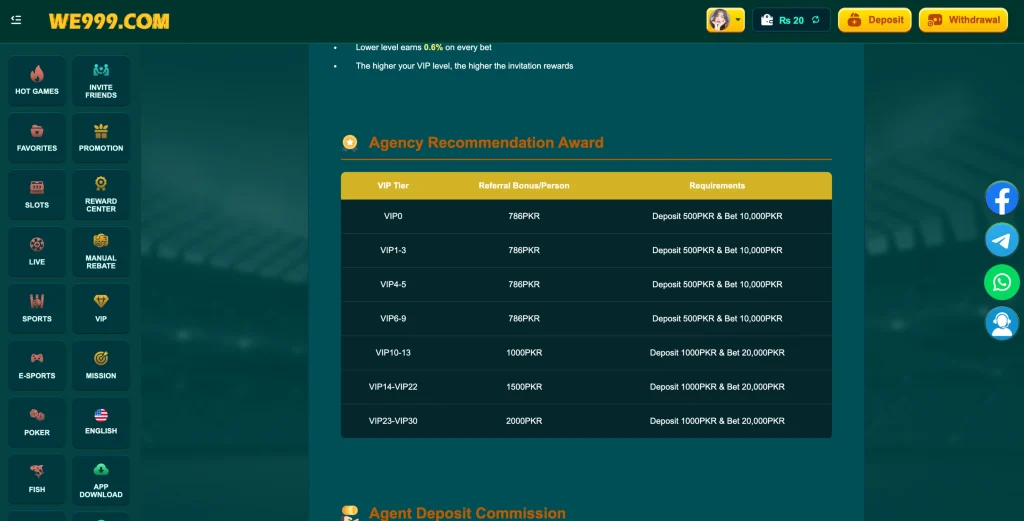Click the VIP23-VIP30 requirements cell
1024x521 pixels.
pos(717,421)
